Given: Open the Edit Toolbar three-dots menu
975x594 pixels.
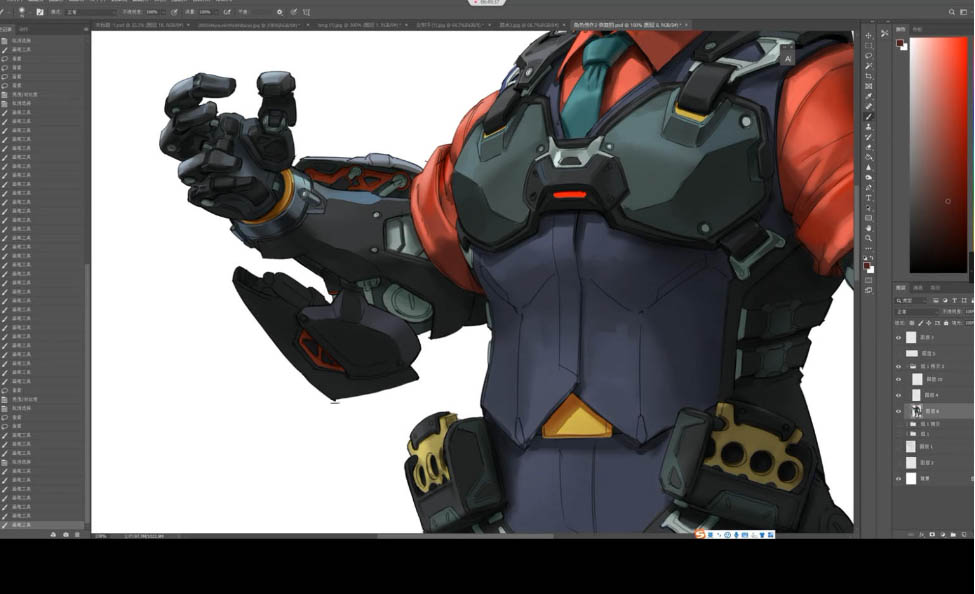Looking at the screenshot, I should (869, 248).
